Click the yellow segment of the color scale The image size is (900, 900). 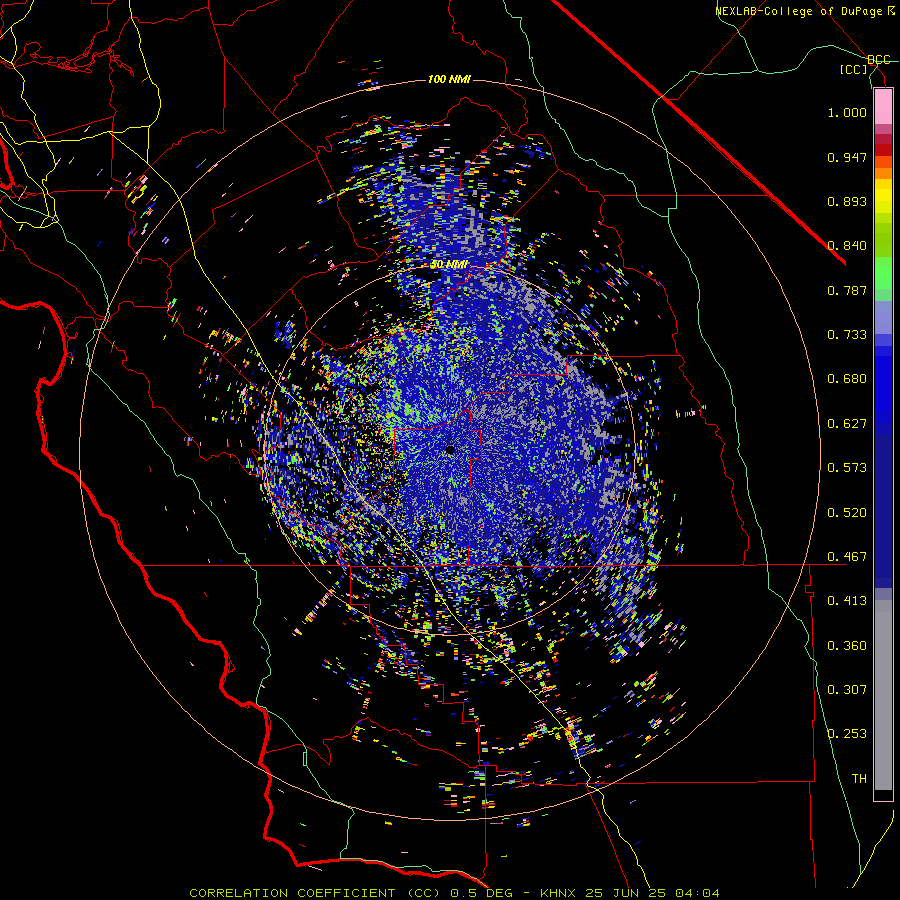pos(883,196)
